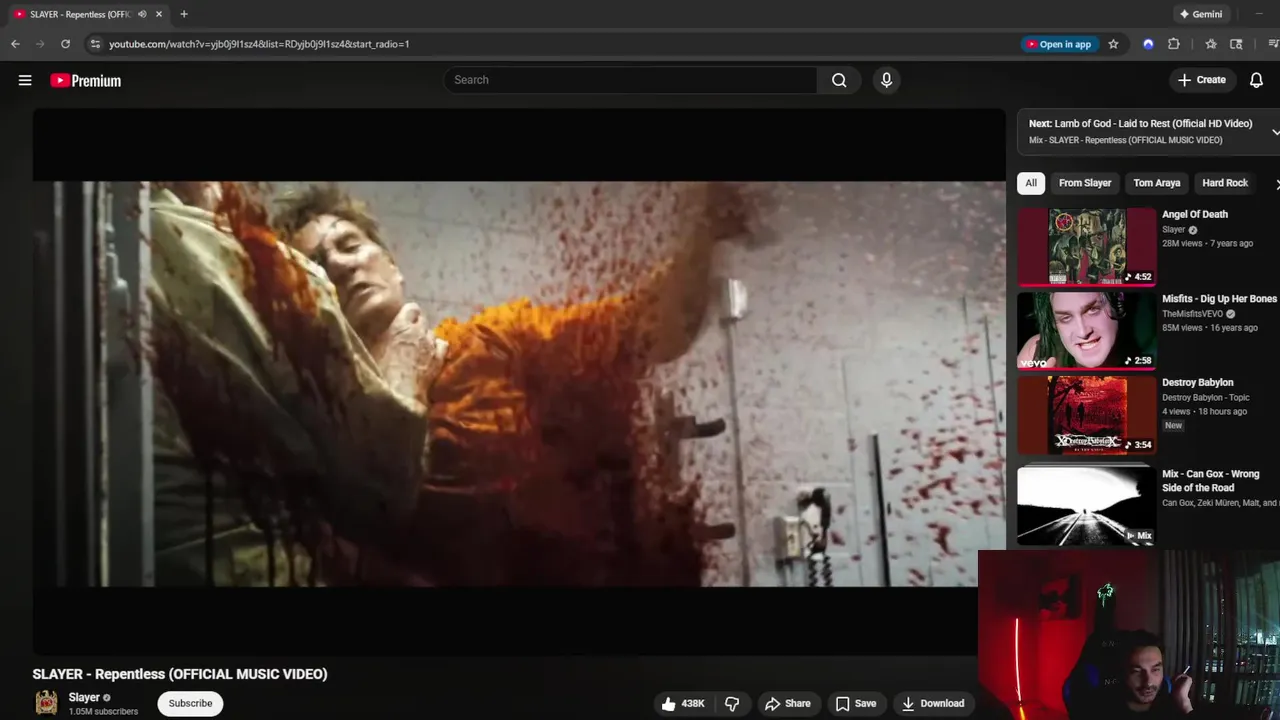Open Misfits Dig Up Her Bones thumbnail
Viewport: 1280px width, 720px height.
point(1087,331)
